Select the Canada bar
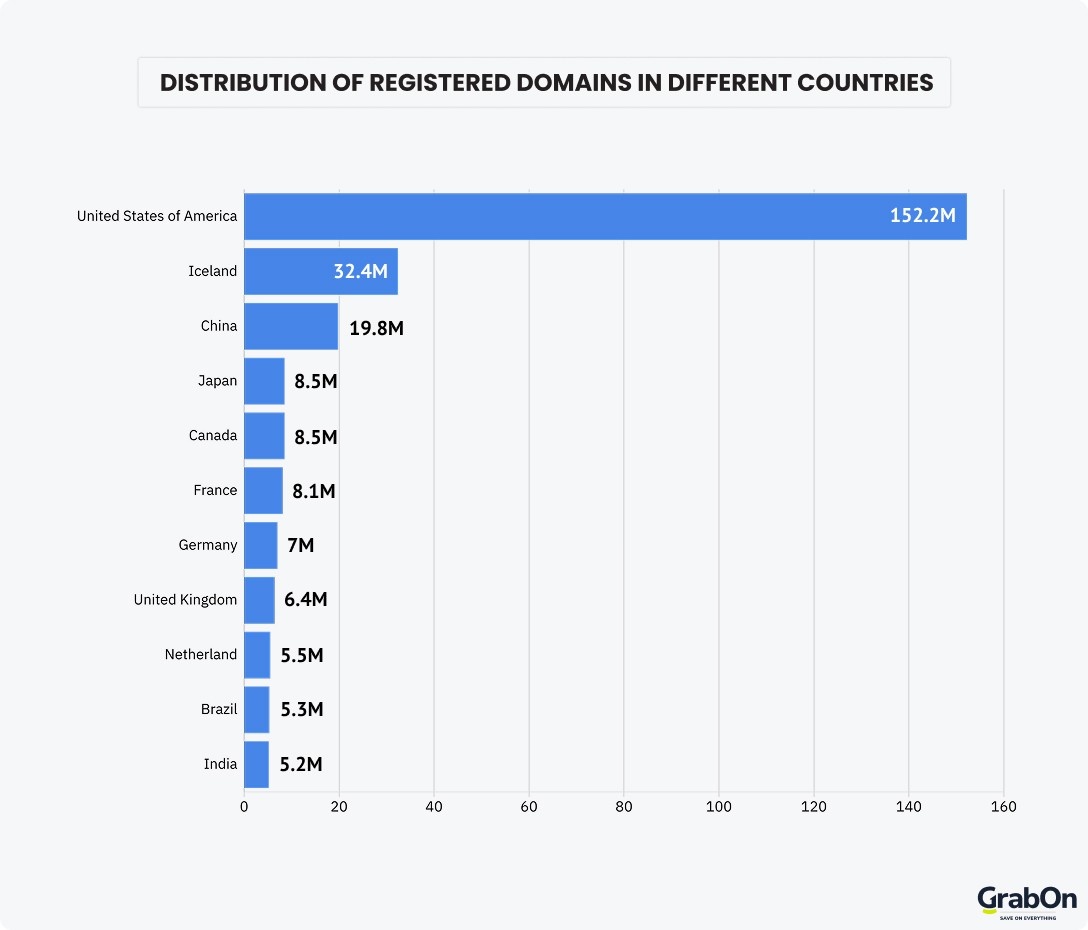The image size is (1088, 930). coord(264,436)
